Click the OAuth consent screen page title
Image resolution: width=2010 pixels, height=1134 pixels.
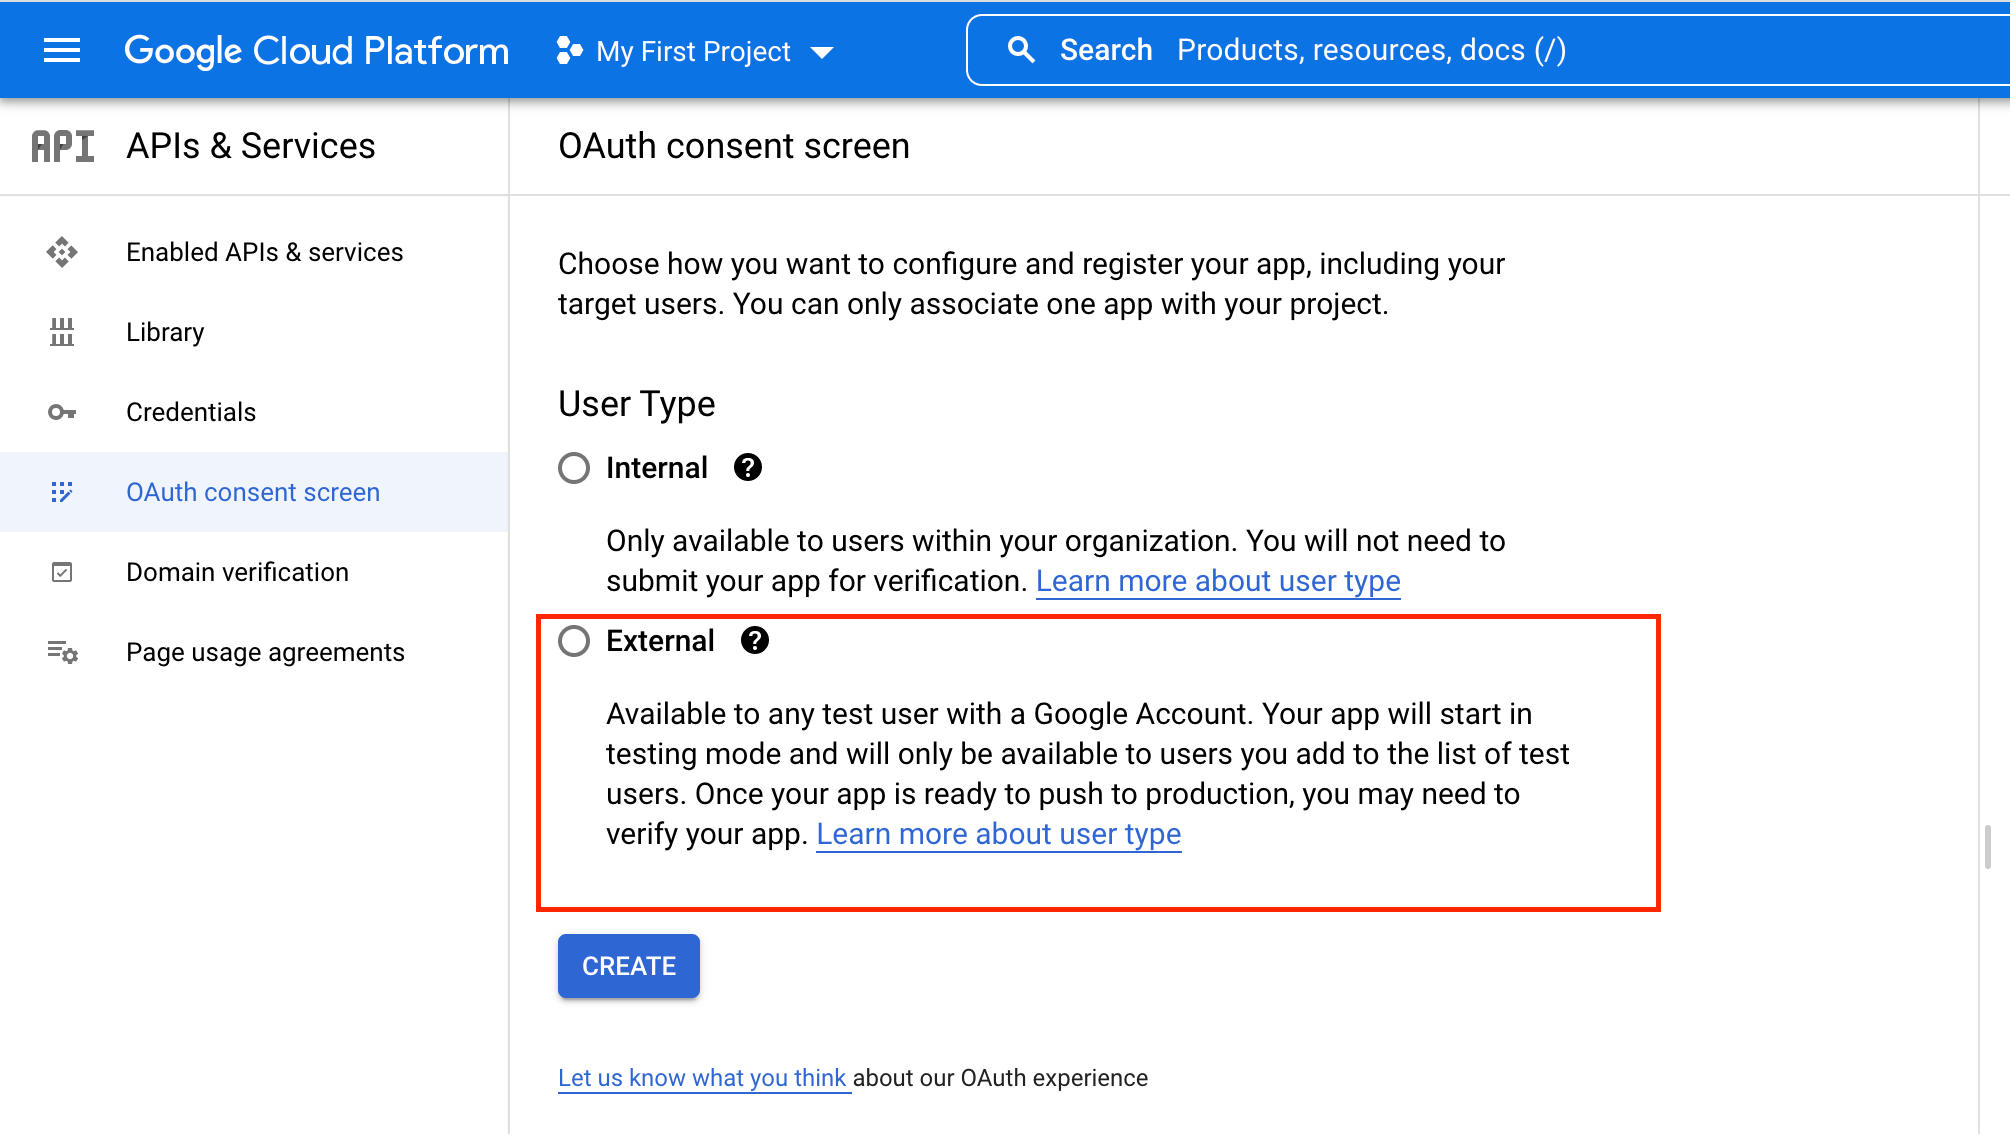[734, 146]
